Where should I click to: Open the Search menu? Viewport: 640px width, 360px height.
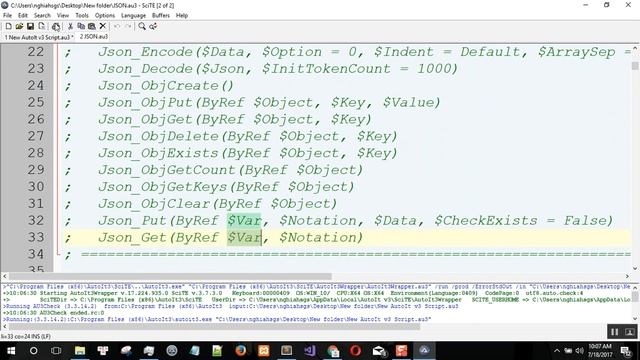point(42,16)
